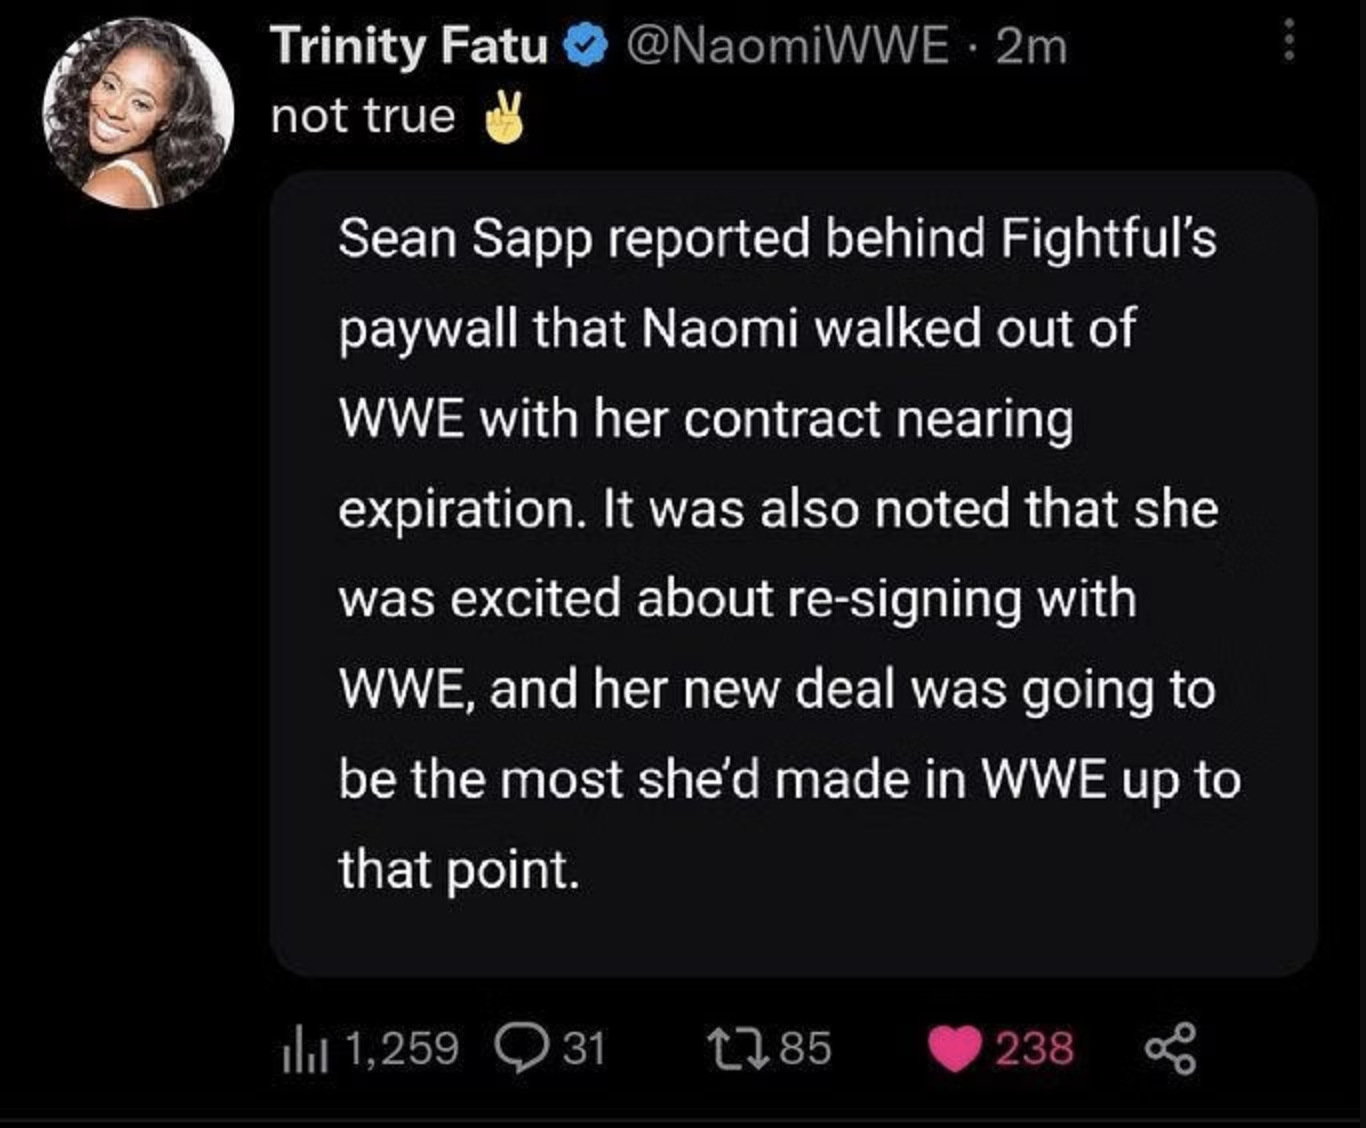Click the 85 retweets count
The height and width of the screenshot is (1128, 1366).
coord(805,1049)
